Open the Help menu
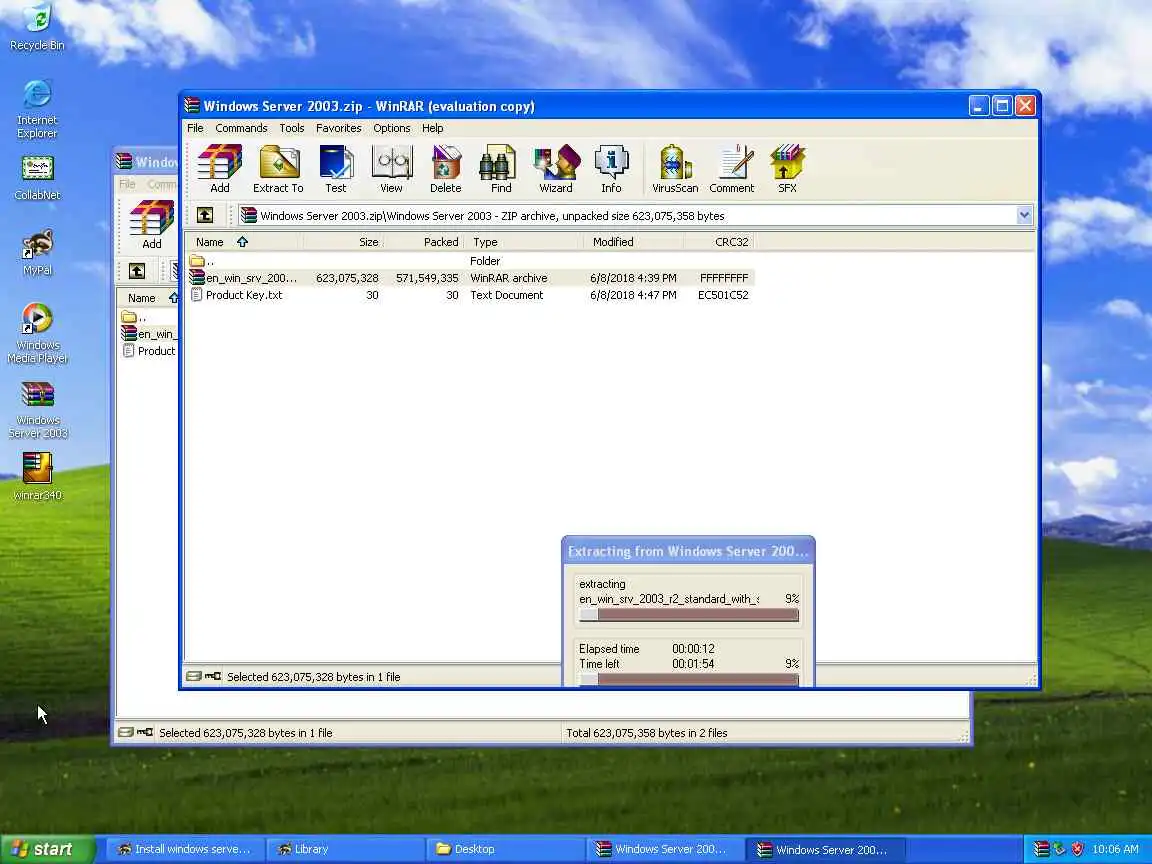1152x864 pixels. pos(433,128)
